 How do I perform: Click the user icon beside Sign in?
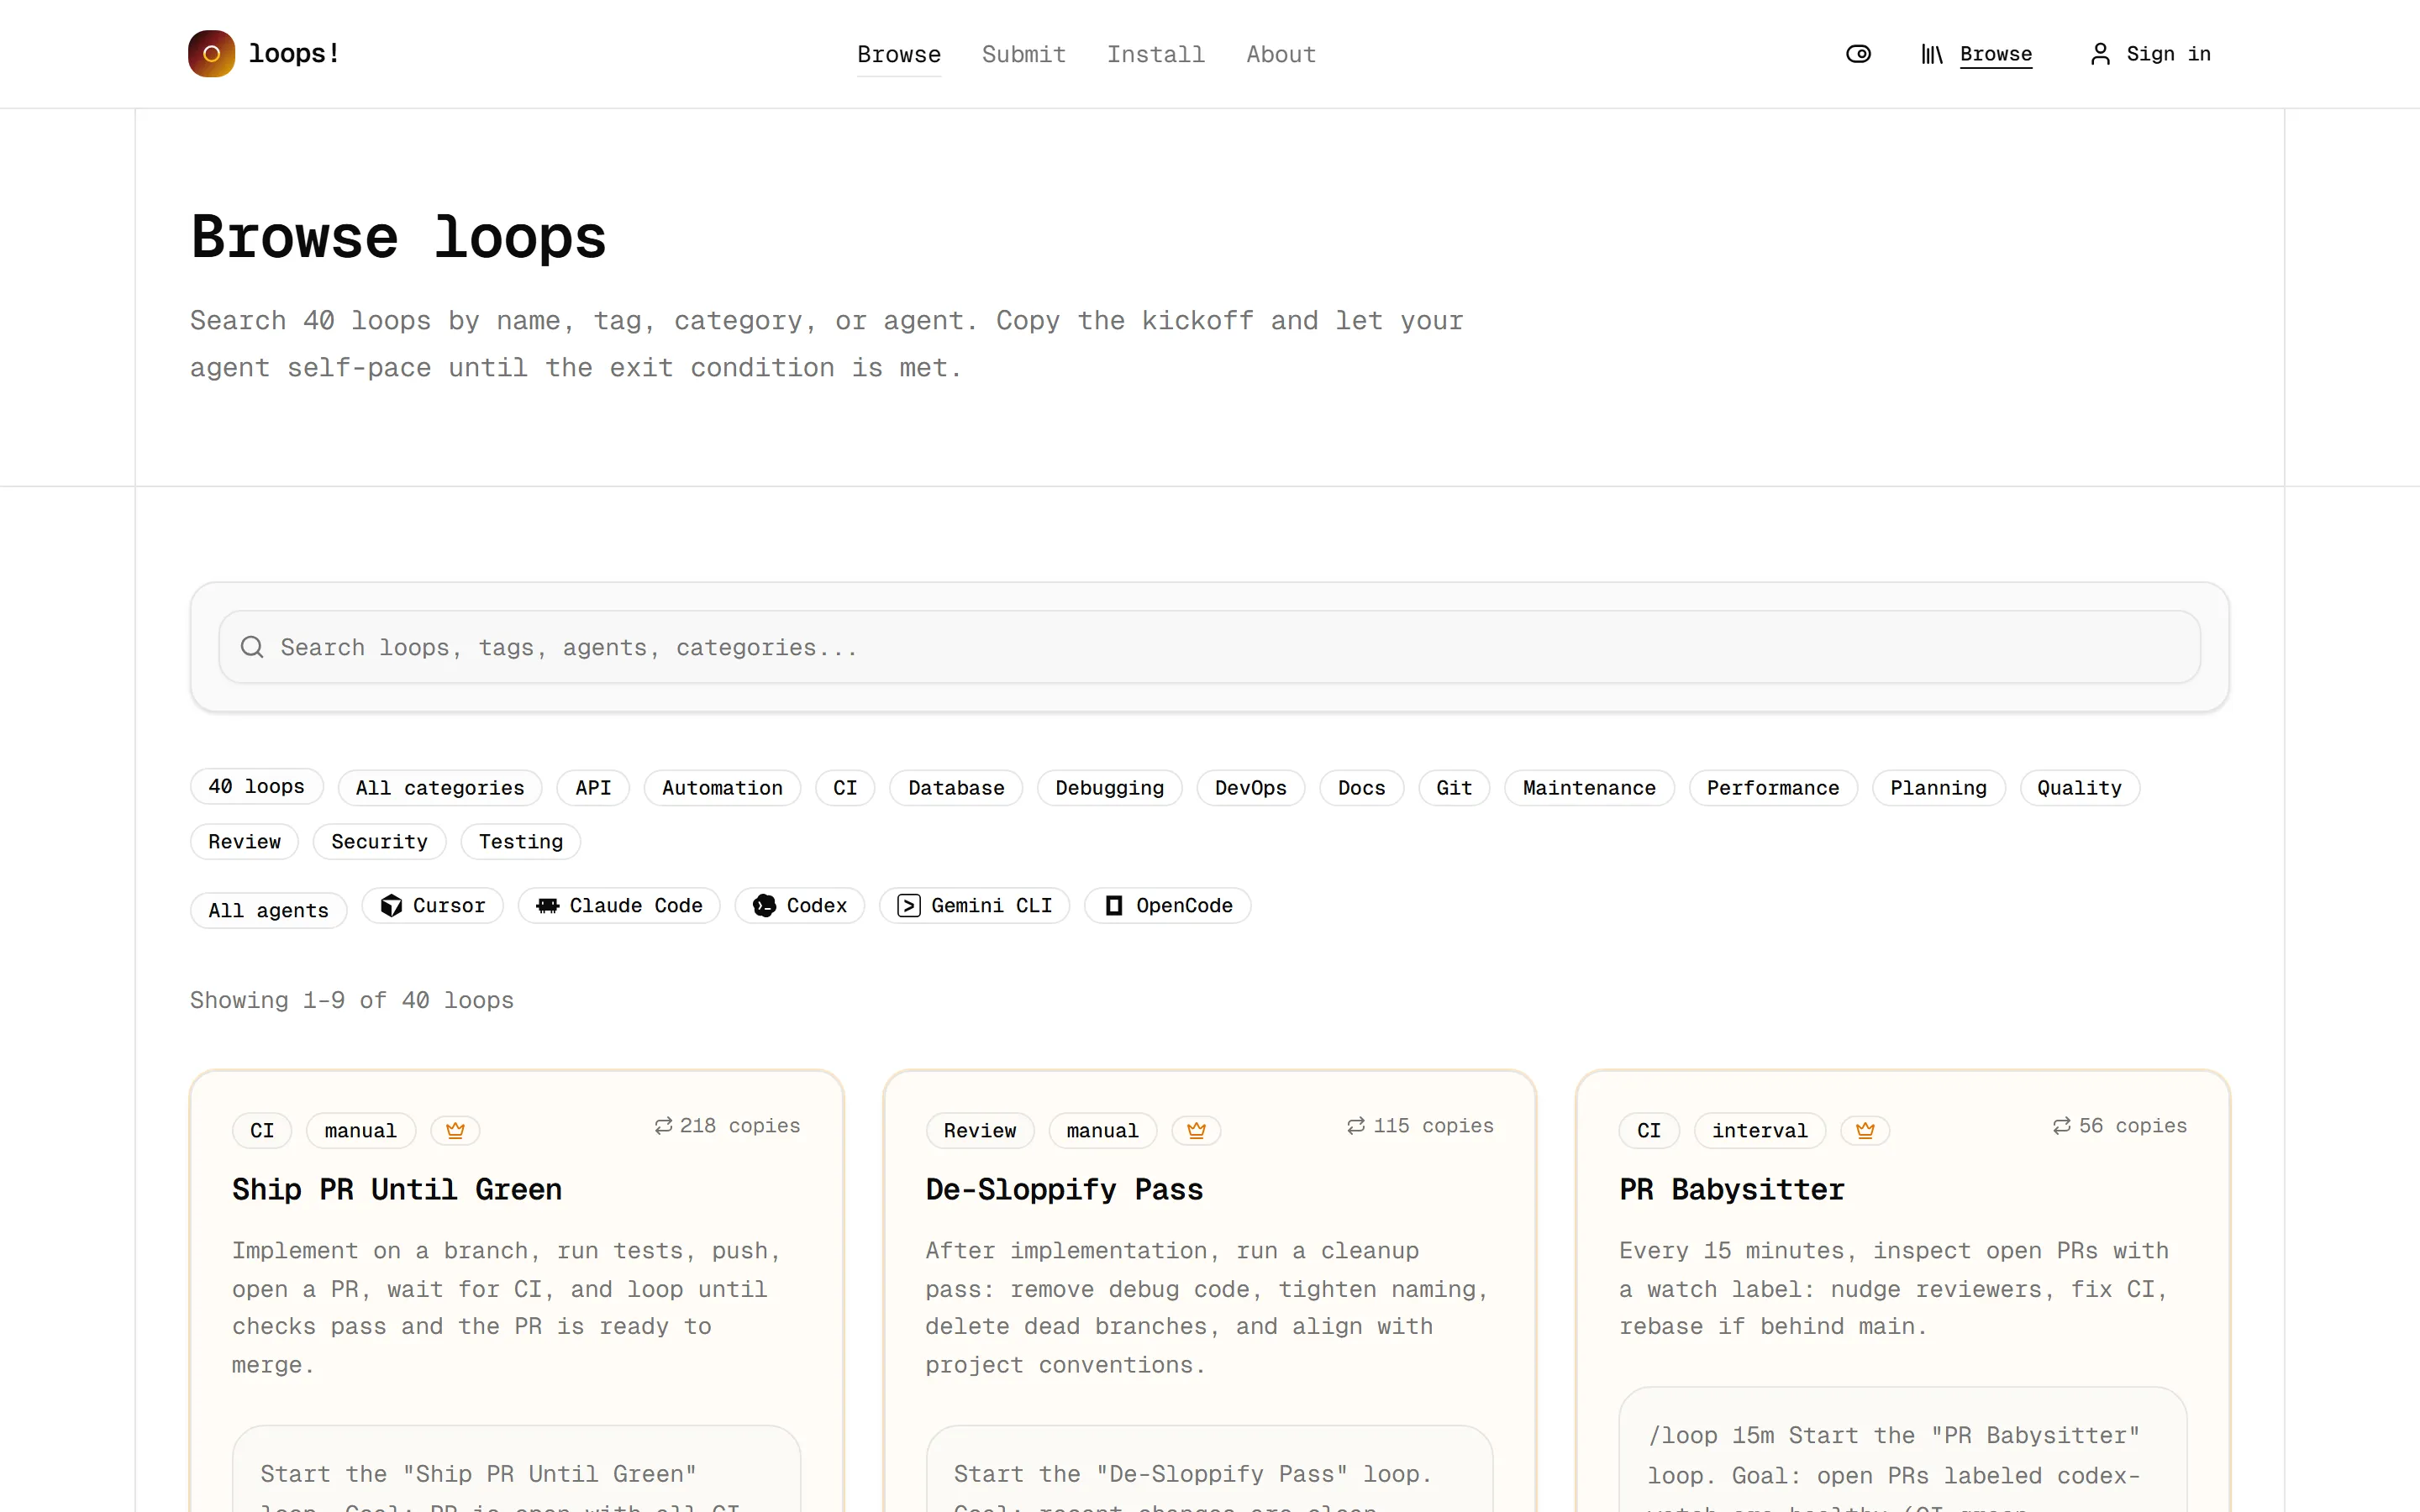(2100, 54)
